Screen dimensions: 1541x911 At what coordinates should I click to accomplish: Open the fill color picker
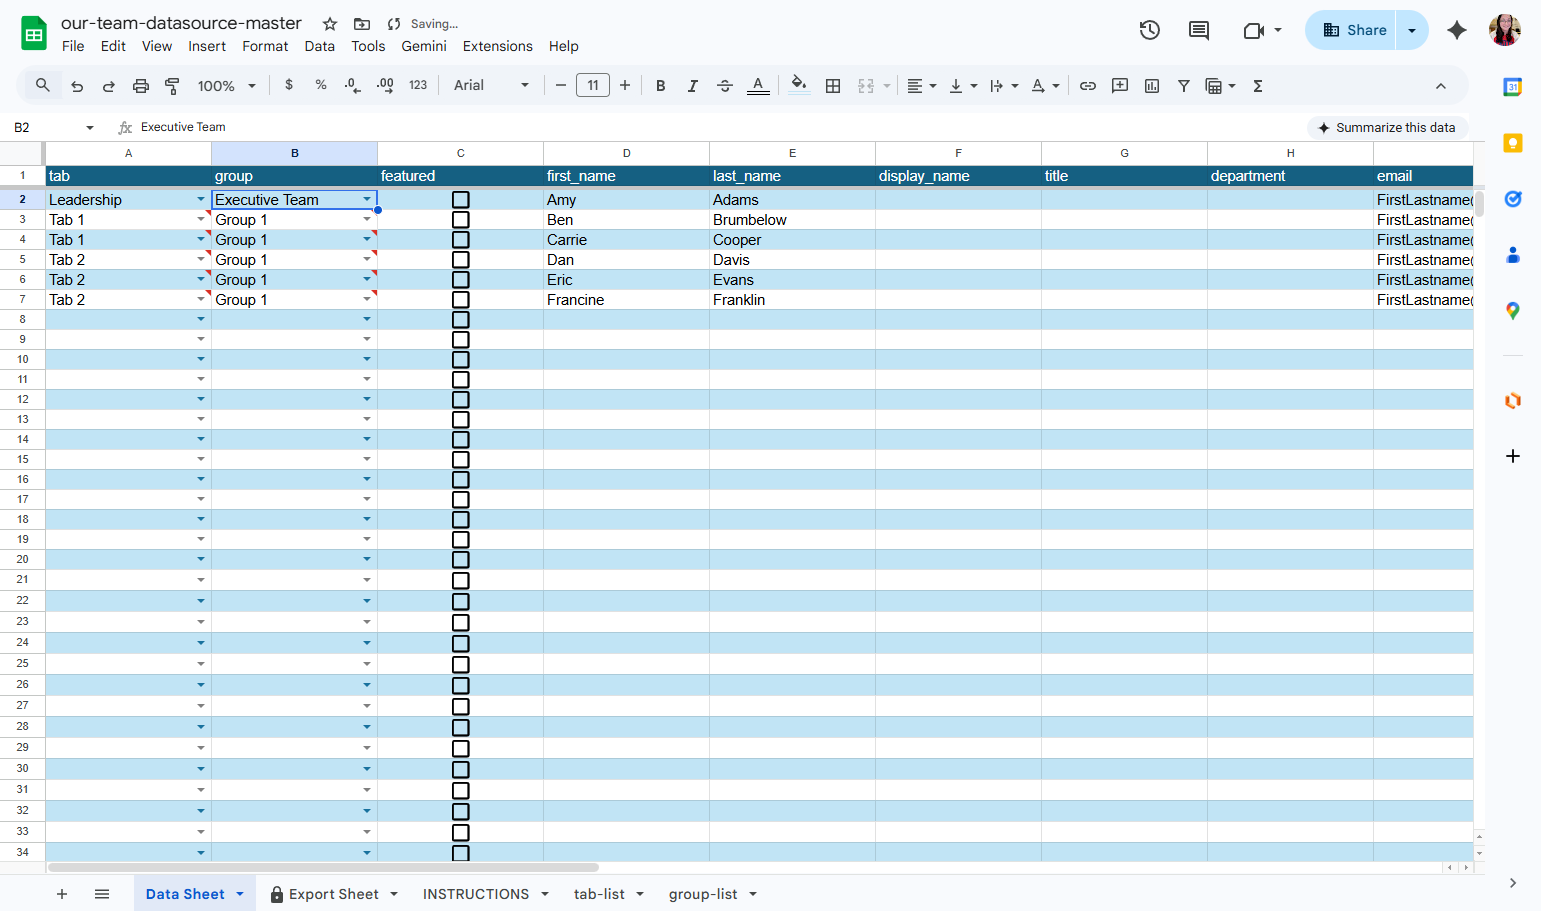(798, 86)
